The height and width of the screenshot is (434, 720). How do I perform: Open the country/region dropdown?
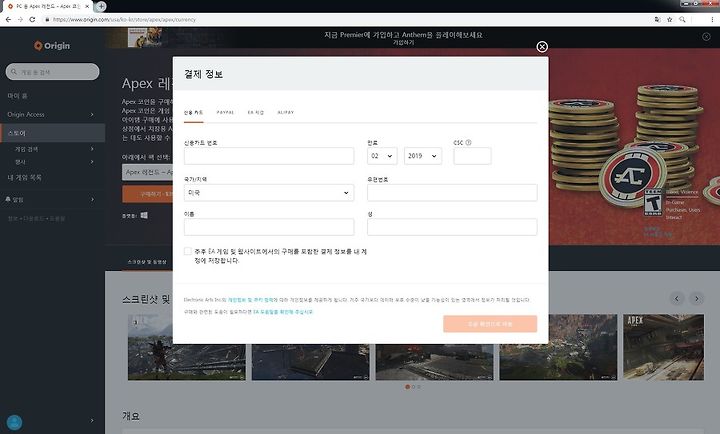269,193
